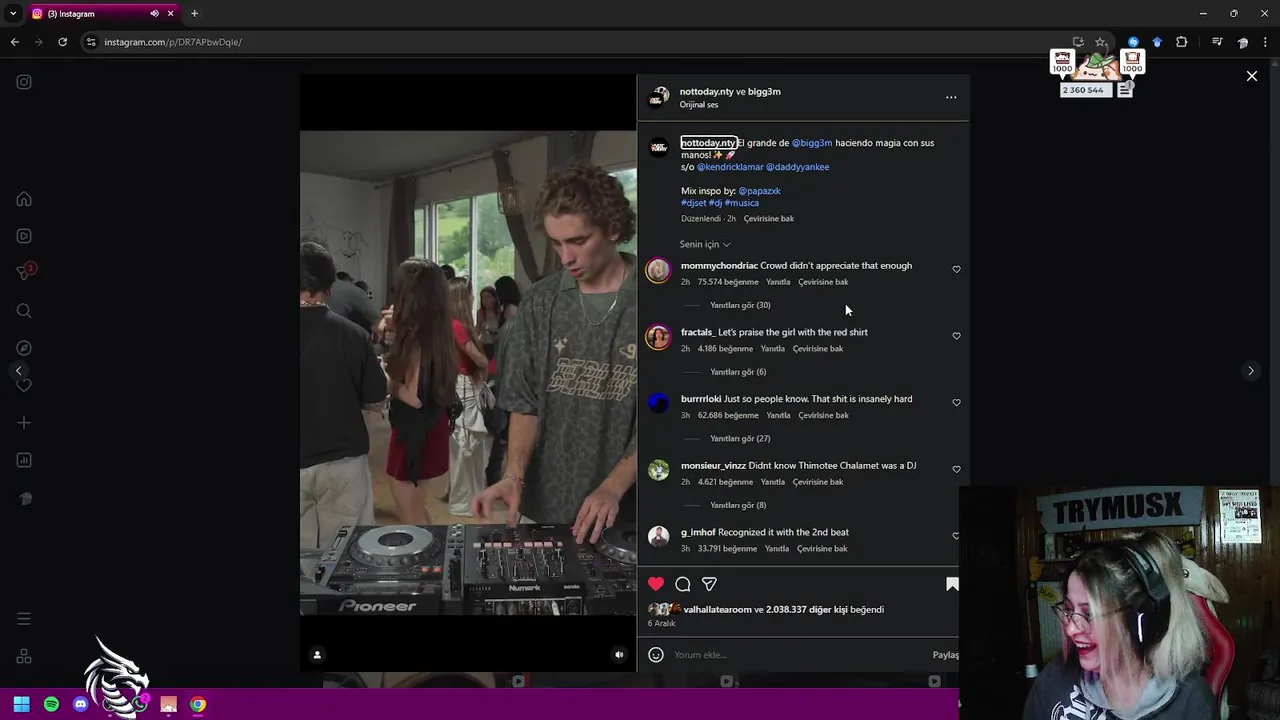The height and width of the screenshot is (720, 1280).
Task: Open the profile avatar in sidebar
Action: (24, 498)
